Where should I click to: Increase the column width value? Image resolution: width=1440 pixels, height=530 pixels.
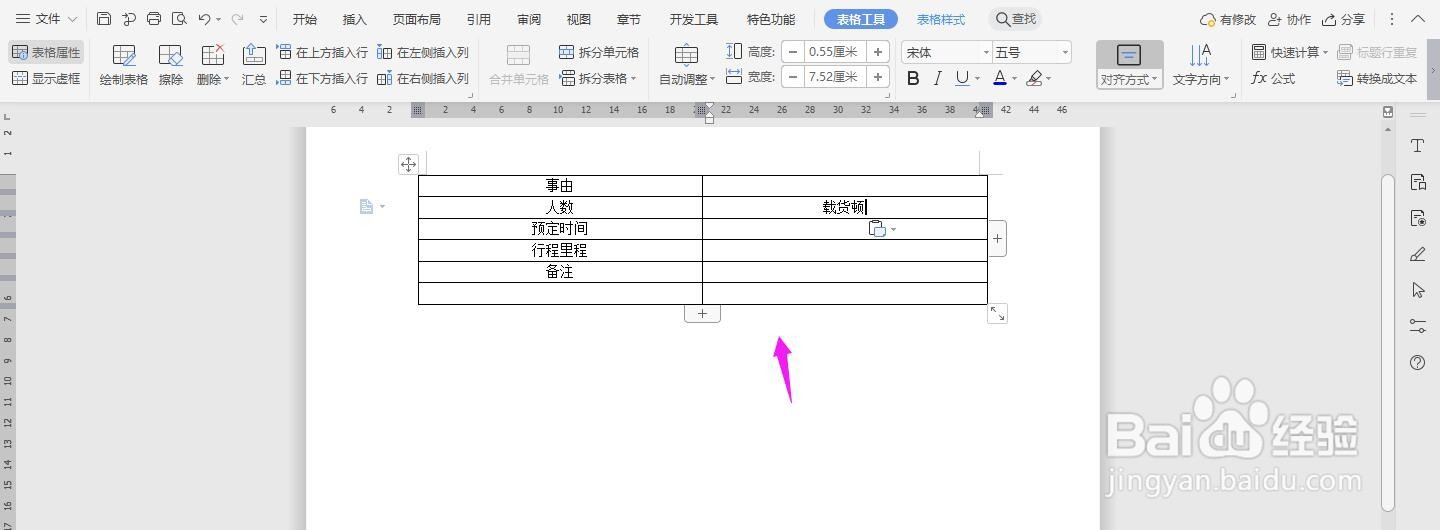878,77
